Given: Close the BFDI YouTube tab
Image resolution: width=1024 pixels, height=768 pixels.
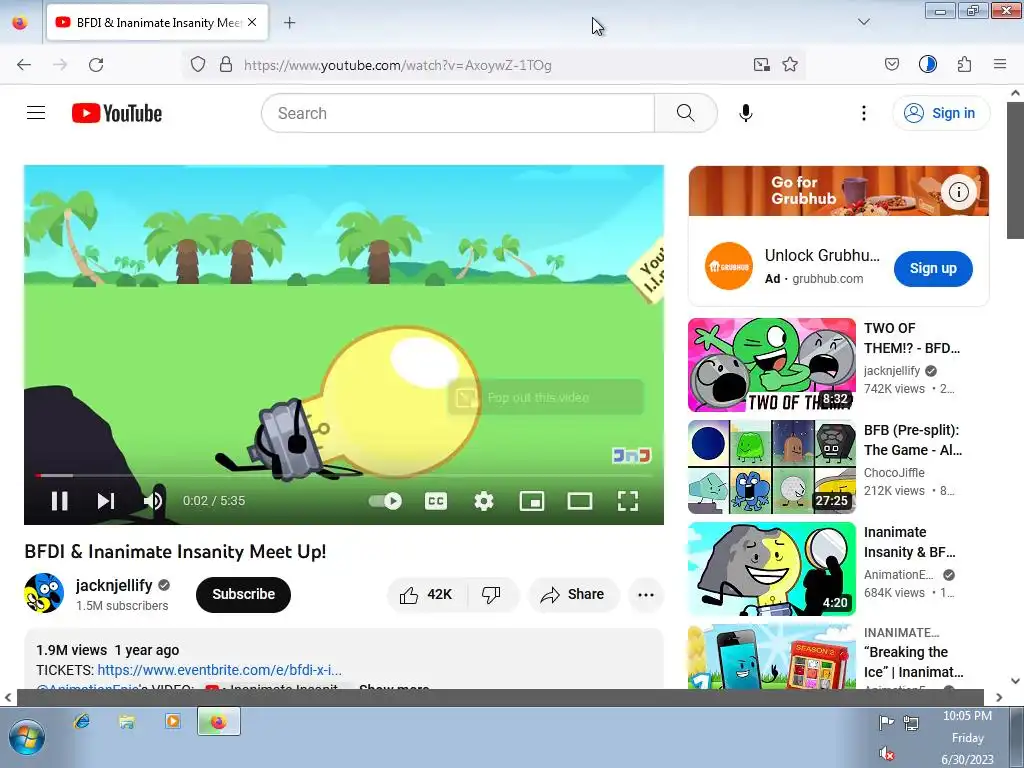Looking at the screenshot, I should point(252,22).
